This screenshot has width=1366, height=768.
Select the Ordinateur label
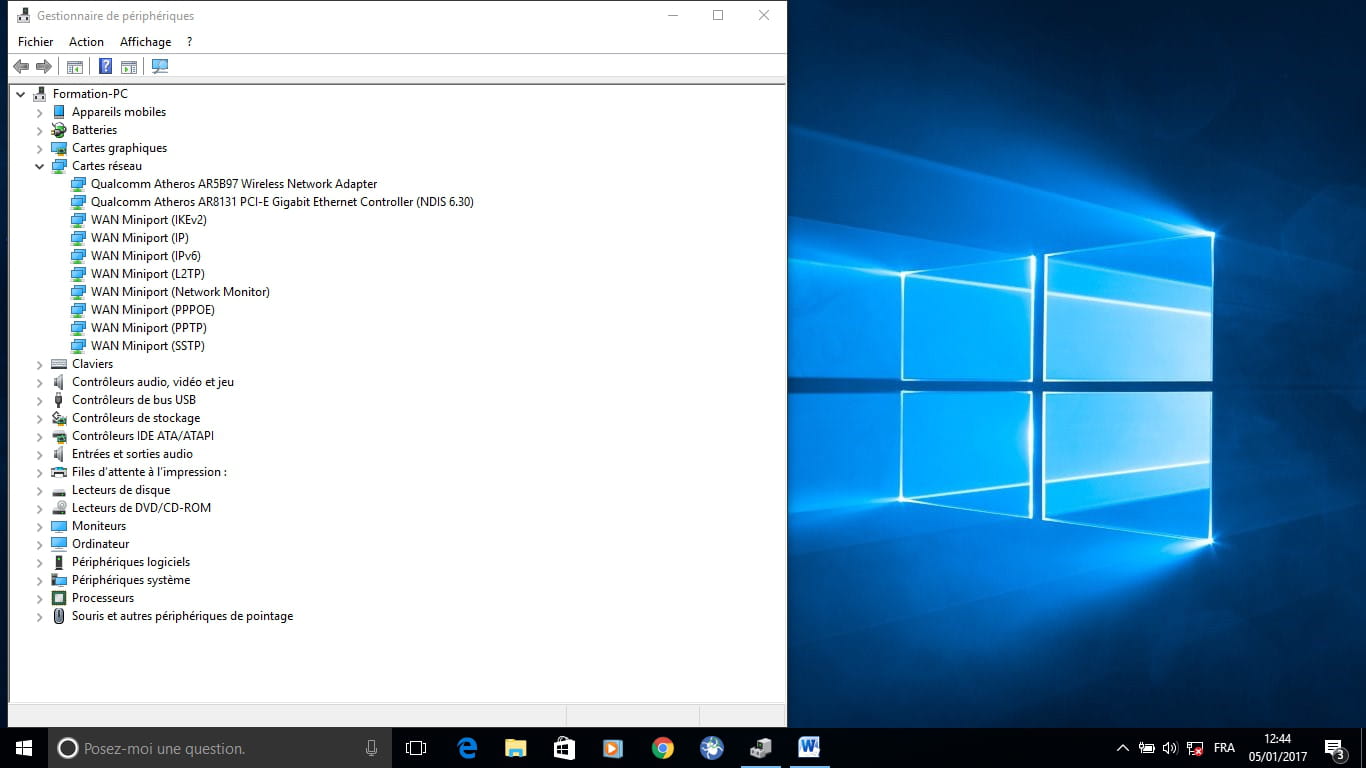[101, 544]
